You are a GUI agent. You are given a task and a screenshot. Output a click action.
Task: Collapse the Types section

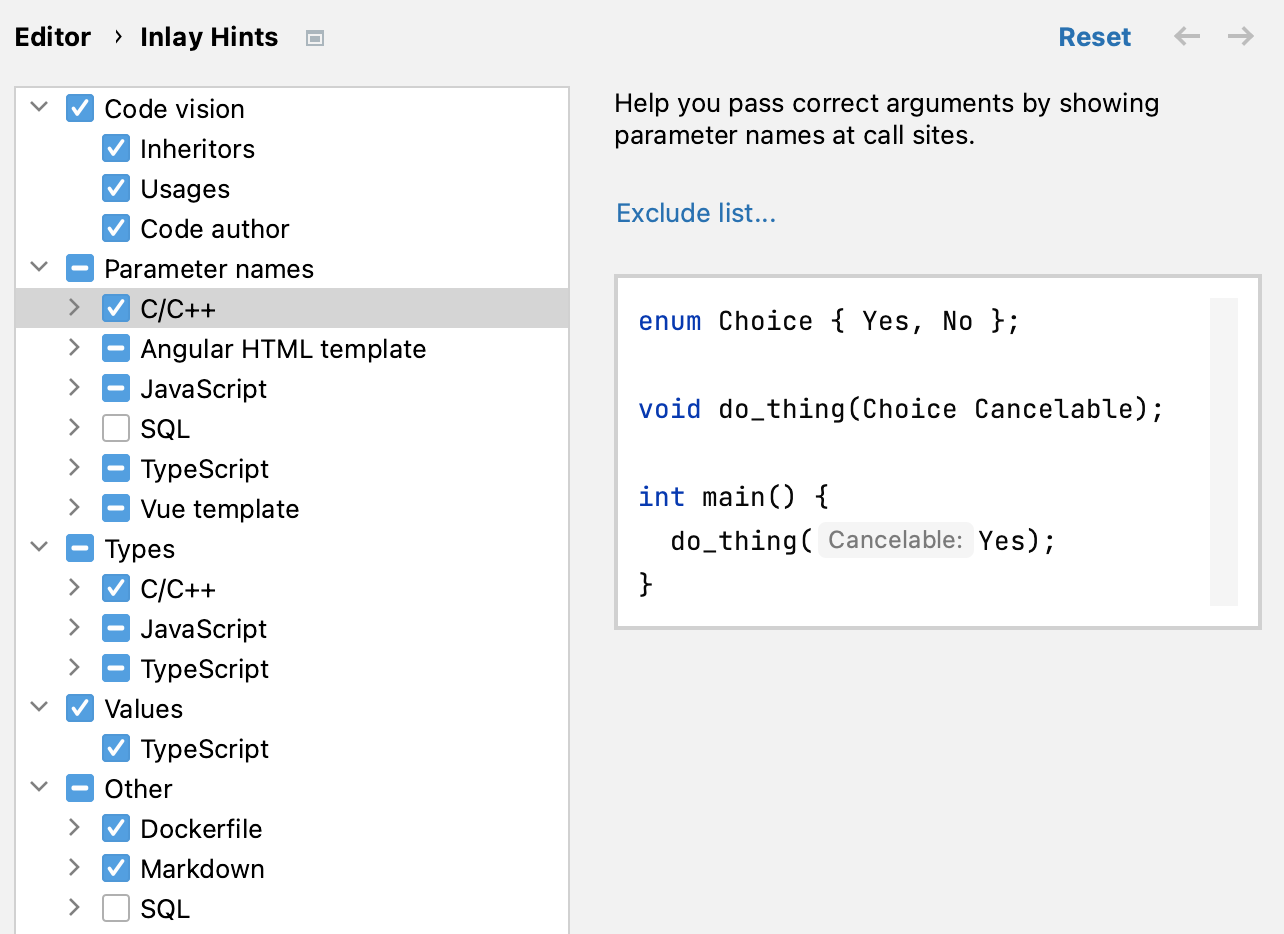coord(38,548)
